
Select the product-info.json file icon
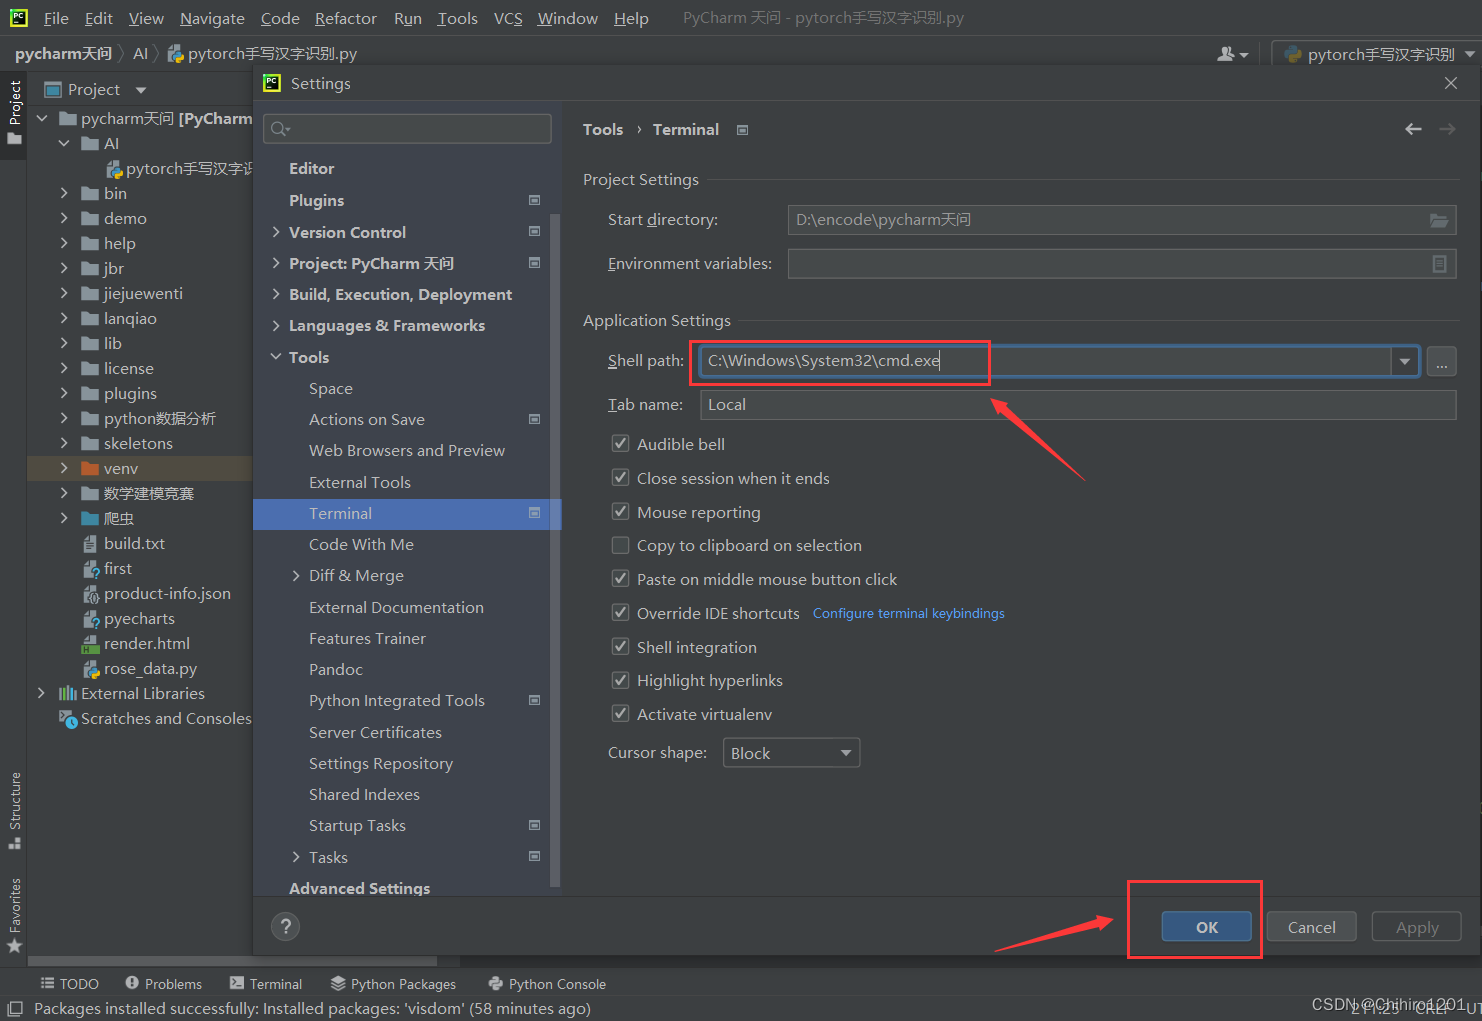(90, 594)
